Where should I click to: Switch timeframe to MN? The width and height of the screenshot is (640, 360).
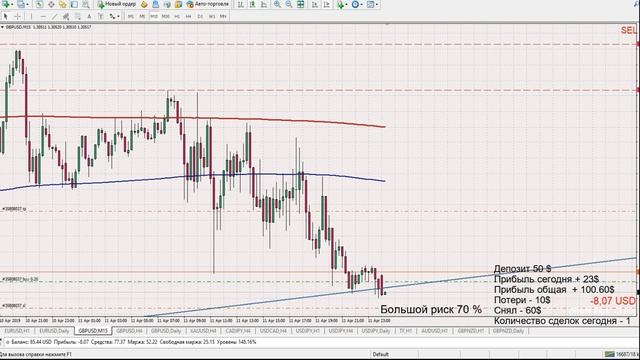pos(223,16)
